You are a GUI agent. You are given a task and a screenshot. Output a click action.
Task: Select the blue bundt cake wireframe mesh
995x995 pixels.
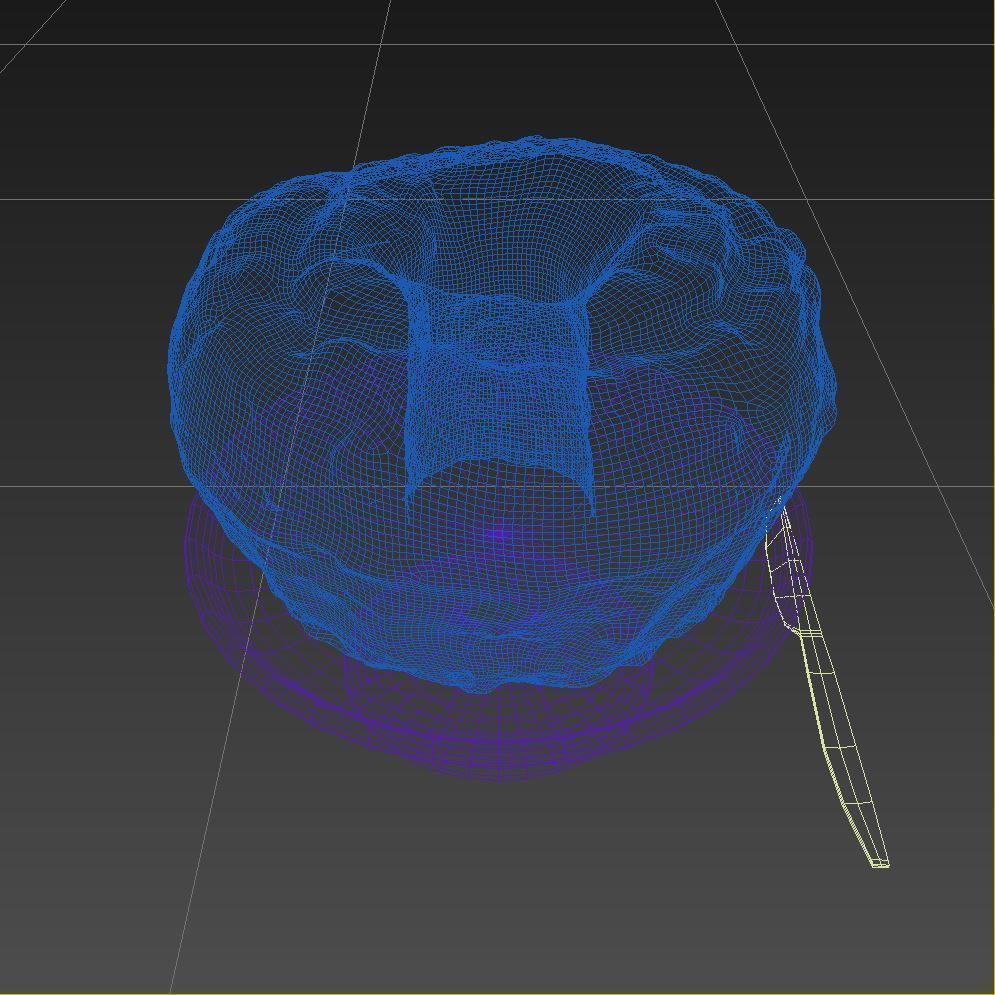point(501,412)
